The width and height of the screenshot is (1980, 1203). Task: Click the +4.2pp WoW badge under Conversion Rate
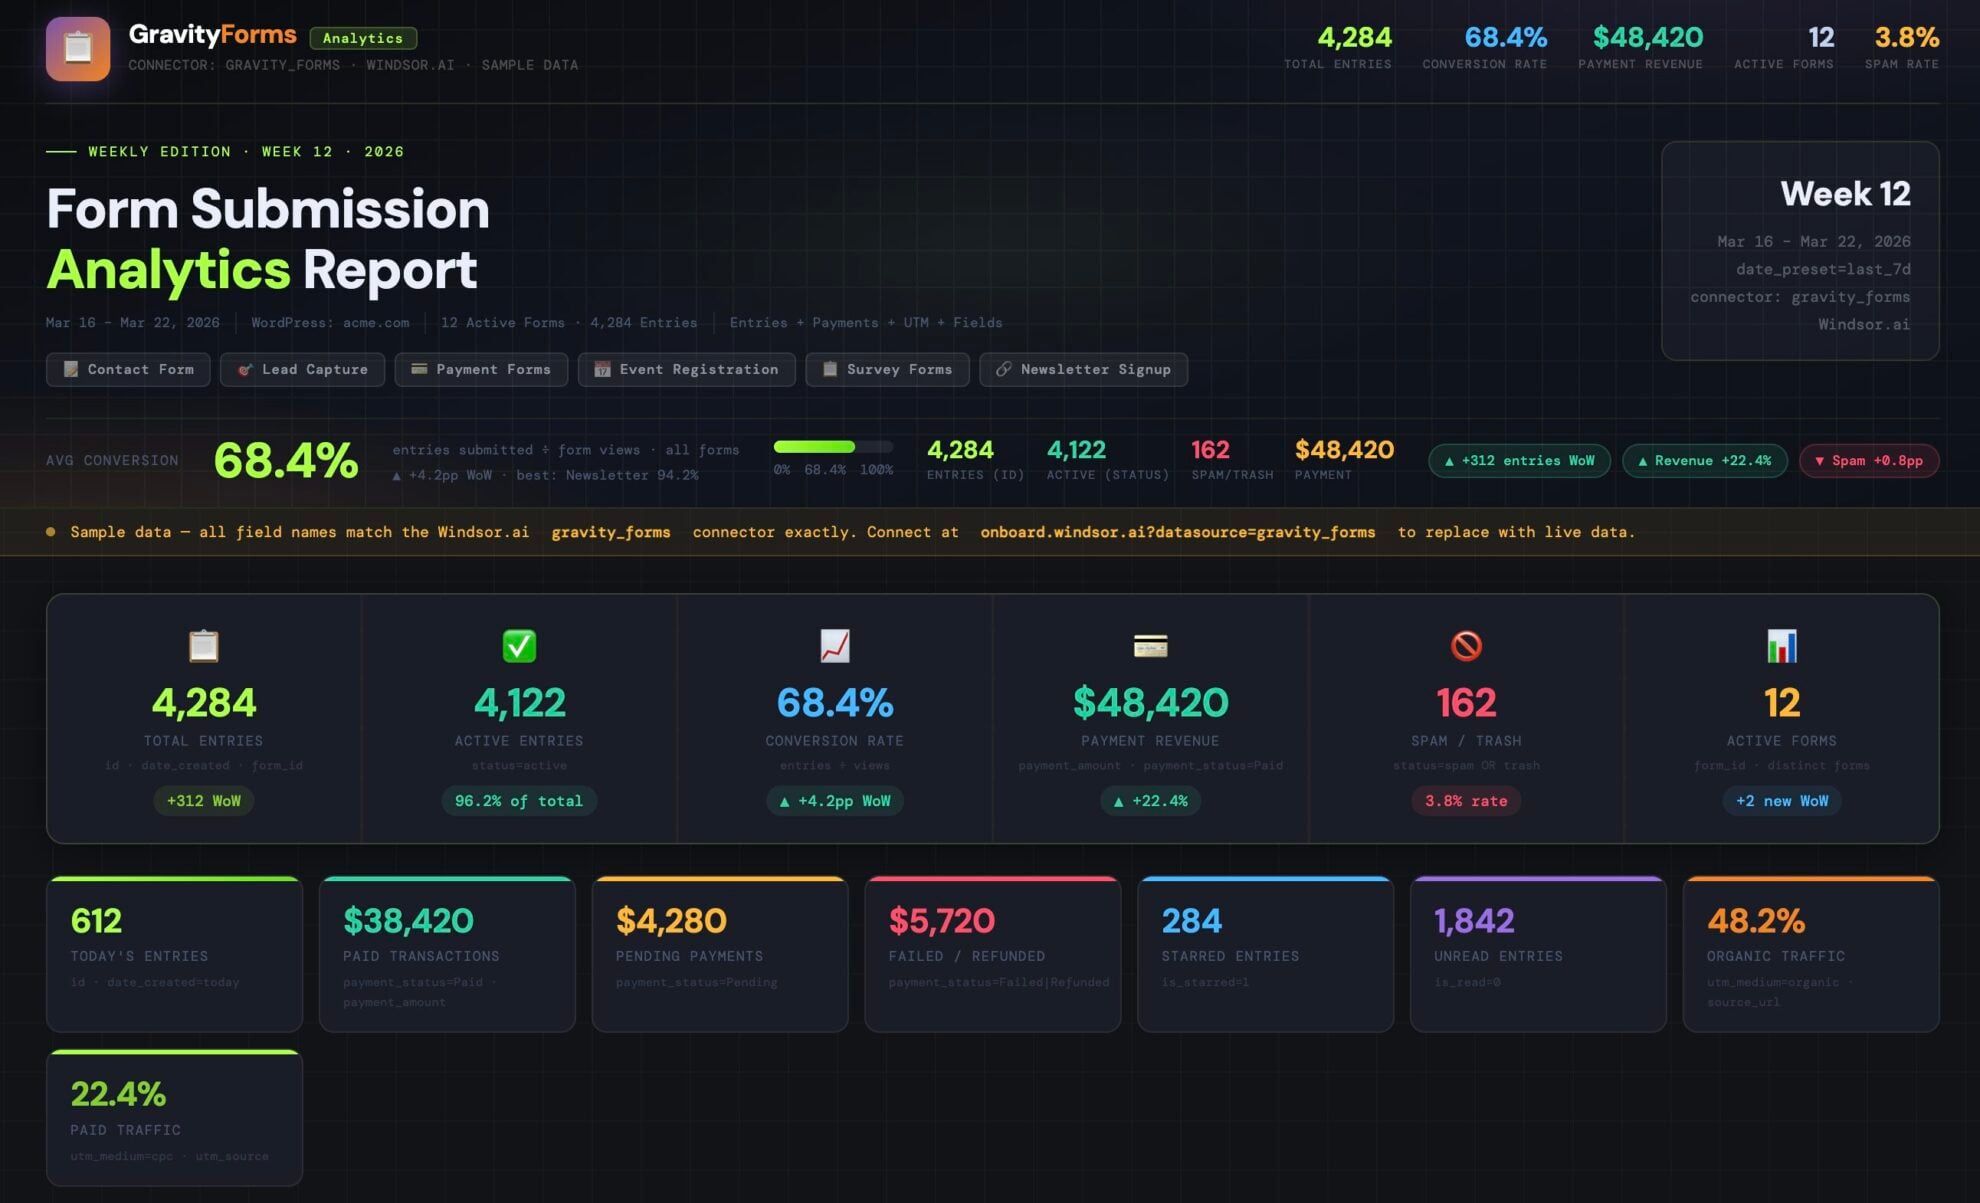point(835,801)
